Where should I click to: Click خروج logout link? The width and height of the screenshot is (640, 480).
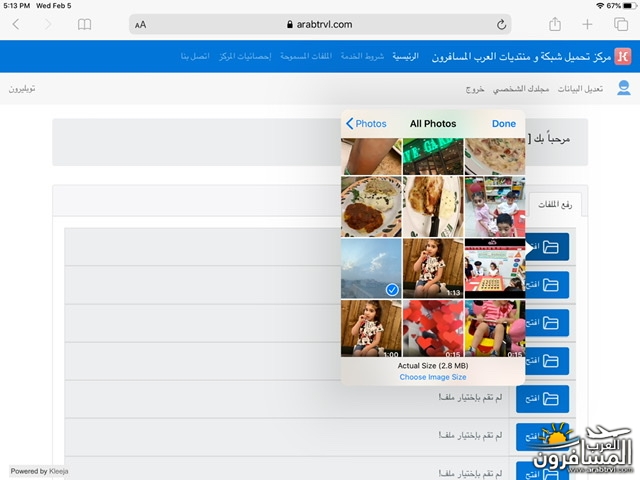click(475, 89)
